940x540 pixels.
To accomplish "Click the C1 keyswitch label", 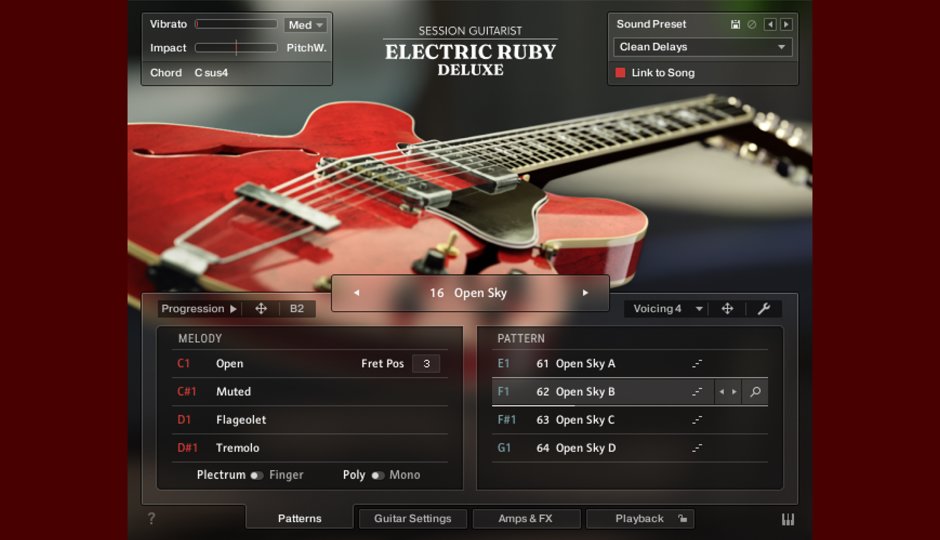I will tap(183, 364).
